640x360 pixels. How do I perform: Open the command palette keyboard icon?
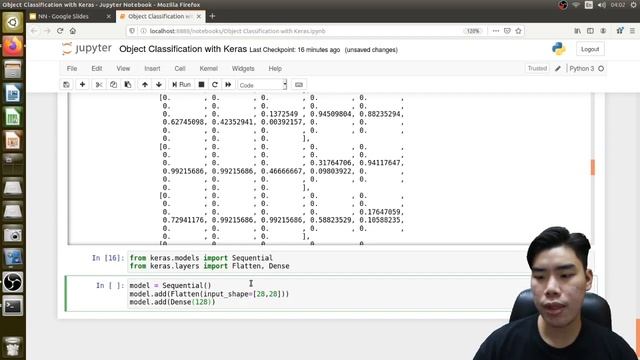pos(299,84)
